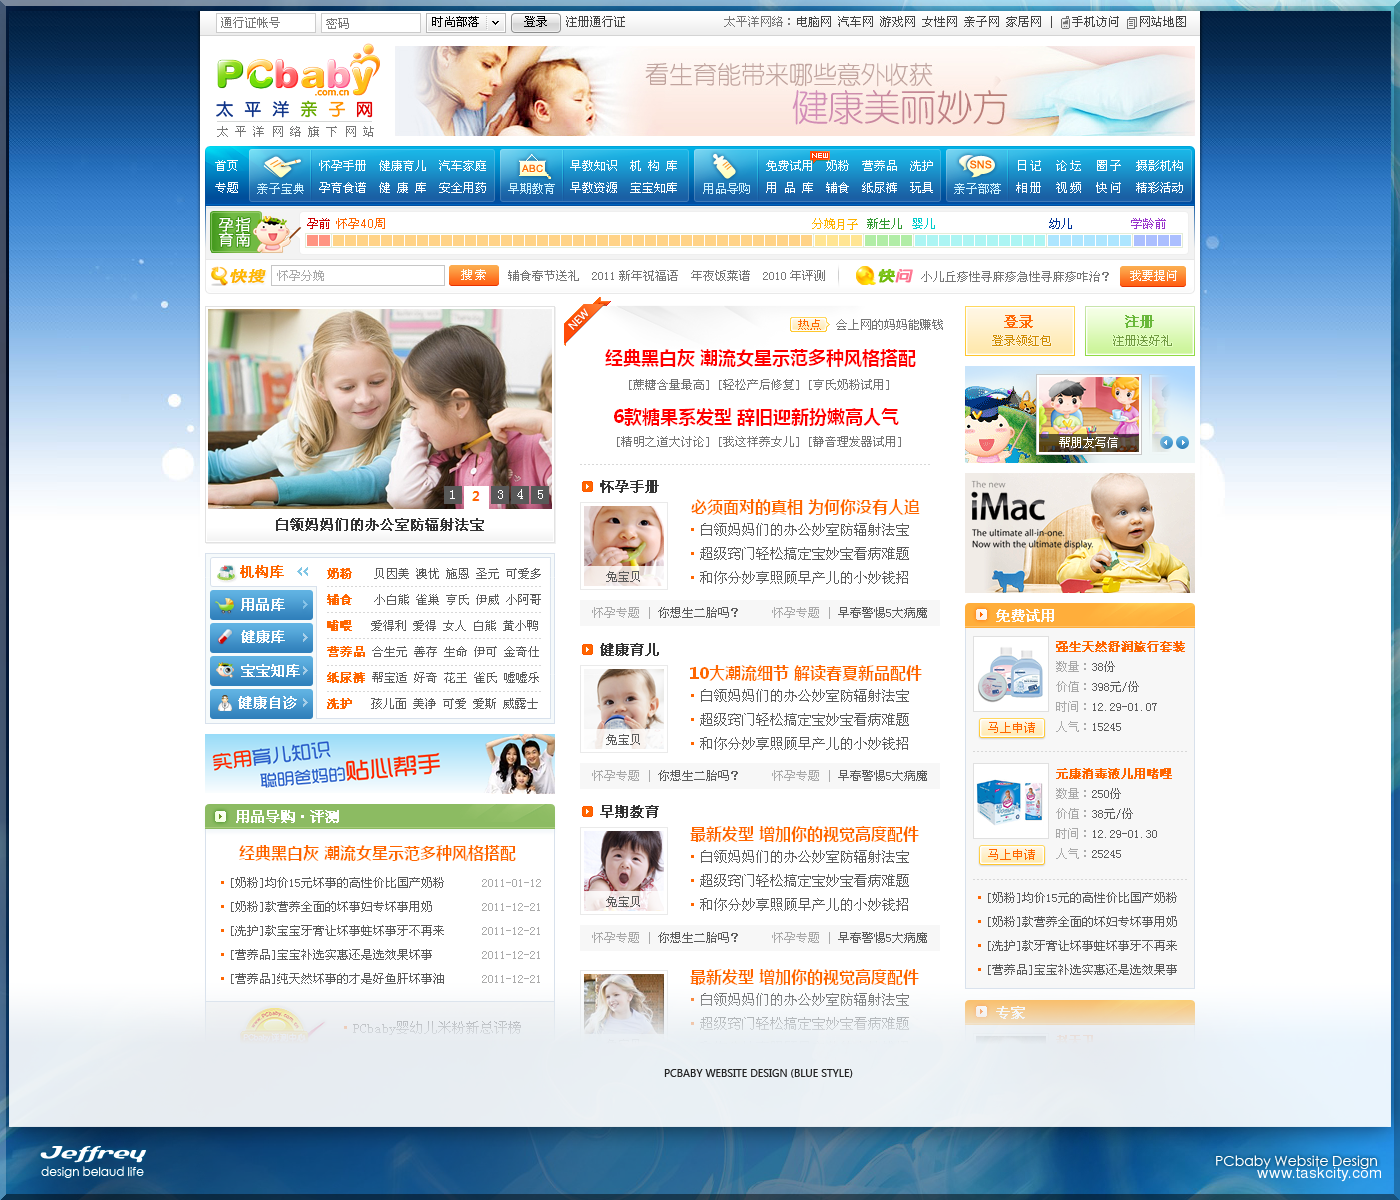Expand the 用品库 sidebar category
This screenshot has width=1400, height=1200.
tap(262, 605)
